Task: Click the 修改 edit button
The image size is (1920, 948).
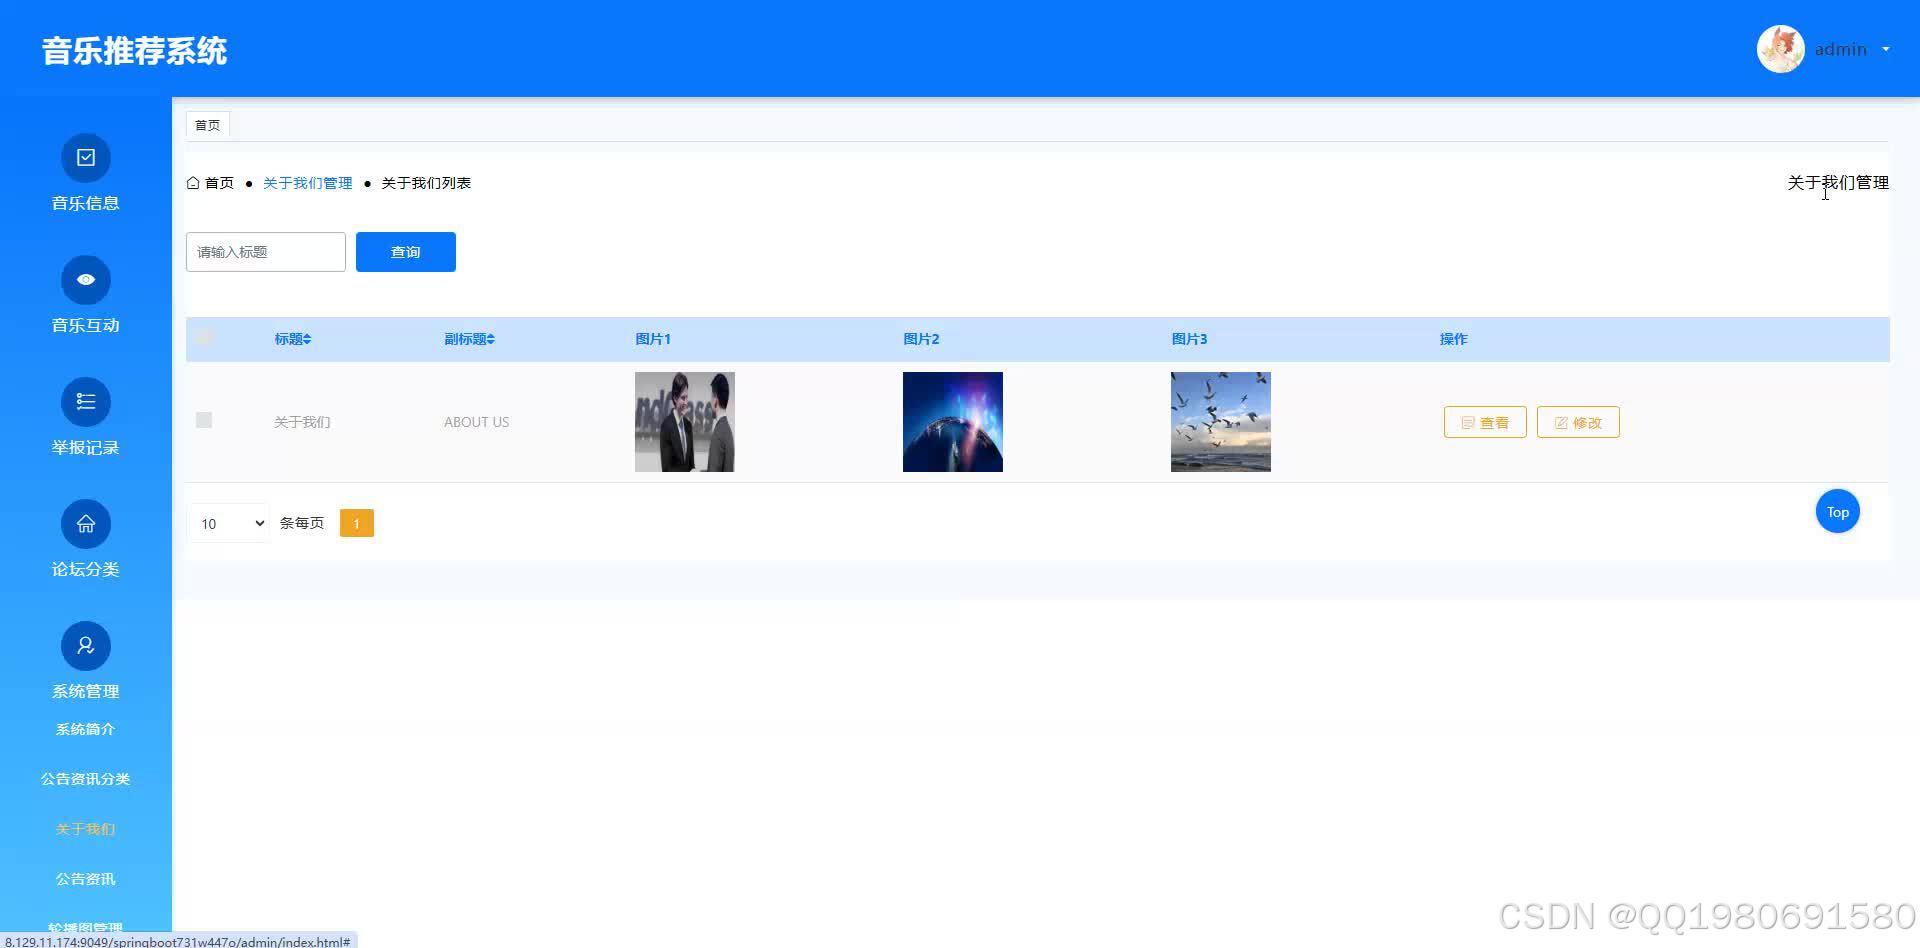Action: pos(1578,422)
